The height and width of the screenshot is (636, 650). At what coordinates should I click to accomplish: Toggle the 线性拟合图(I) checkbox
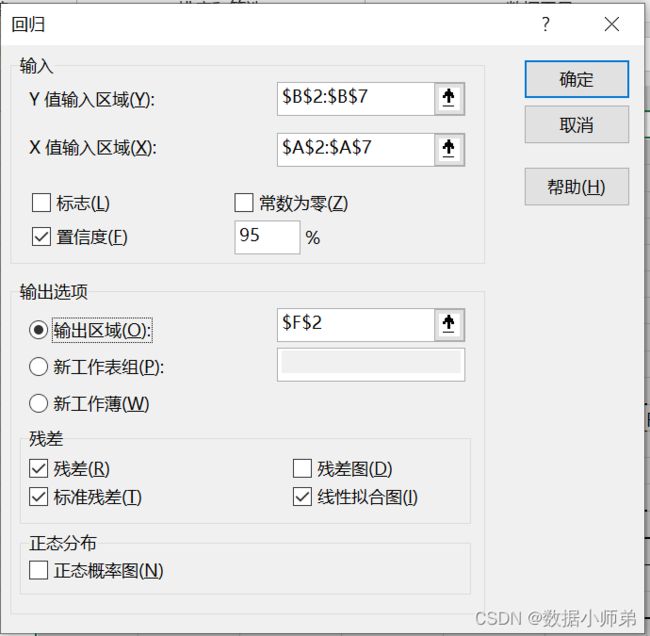(x=302, y=497)
